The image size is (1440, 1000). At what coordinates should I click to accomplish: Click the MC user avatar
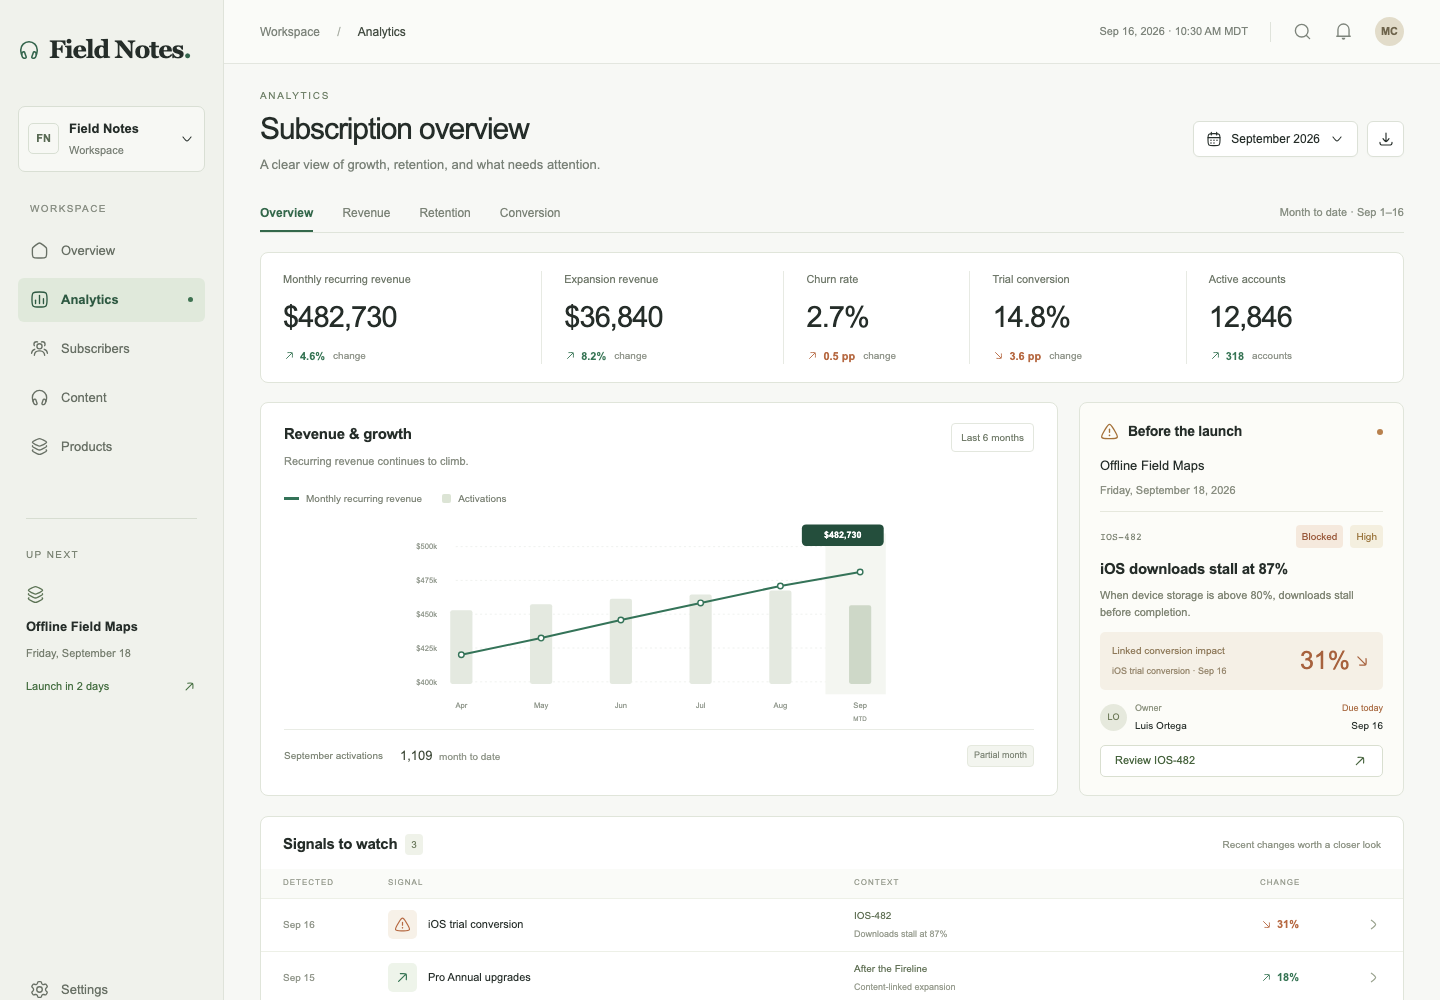[1389, 31]
